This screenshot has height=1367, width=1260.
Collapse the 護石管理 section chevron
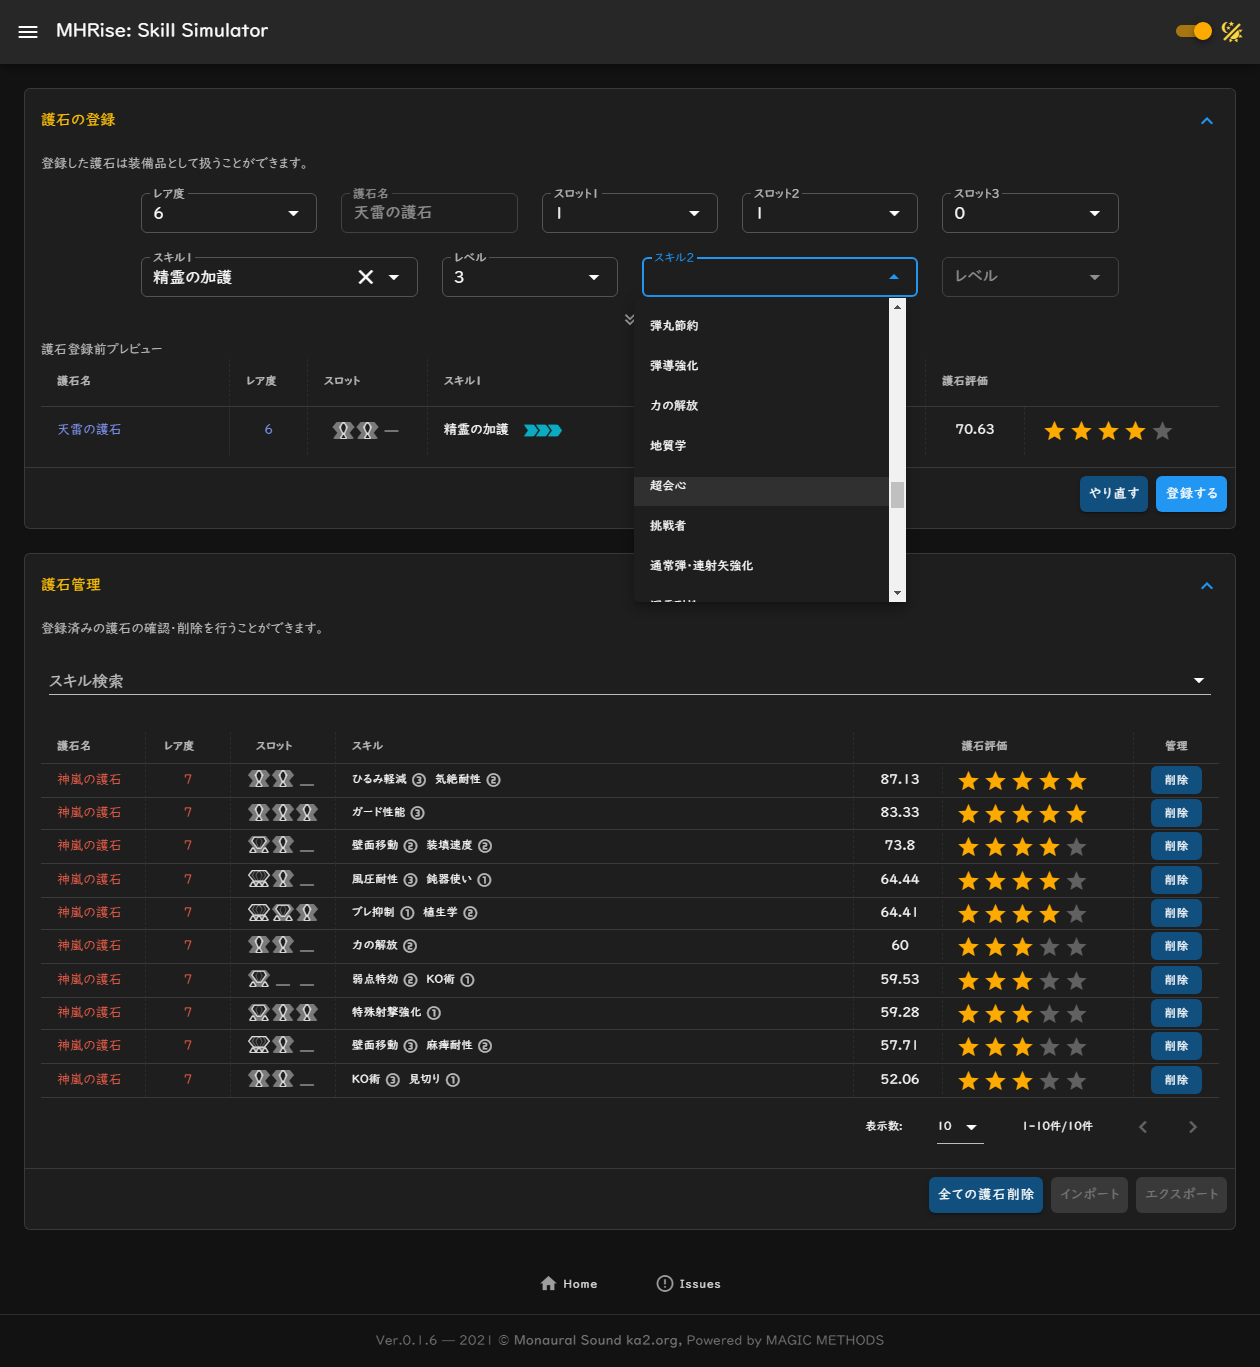click(x=1207, y=586)
